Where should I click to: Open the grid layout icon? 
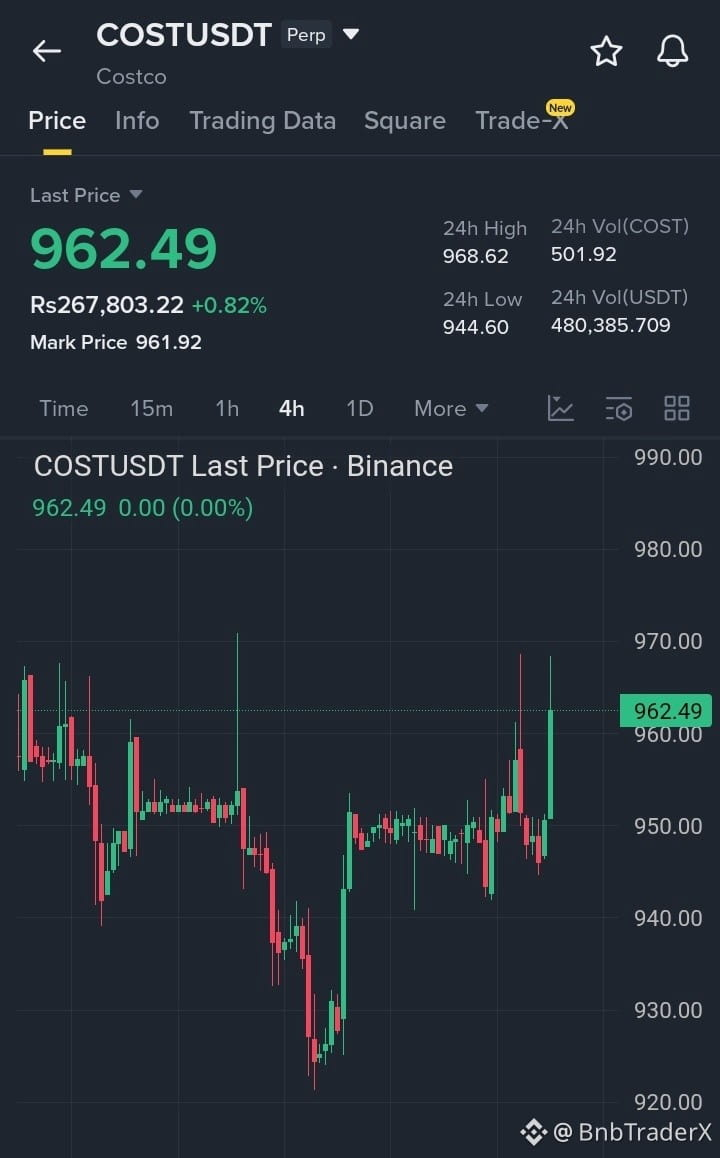coord(676,408)
